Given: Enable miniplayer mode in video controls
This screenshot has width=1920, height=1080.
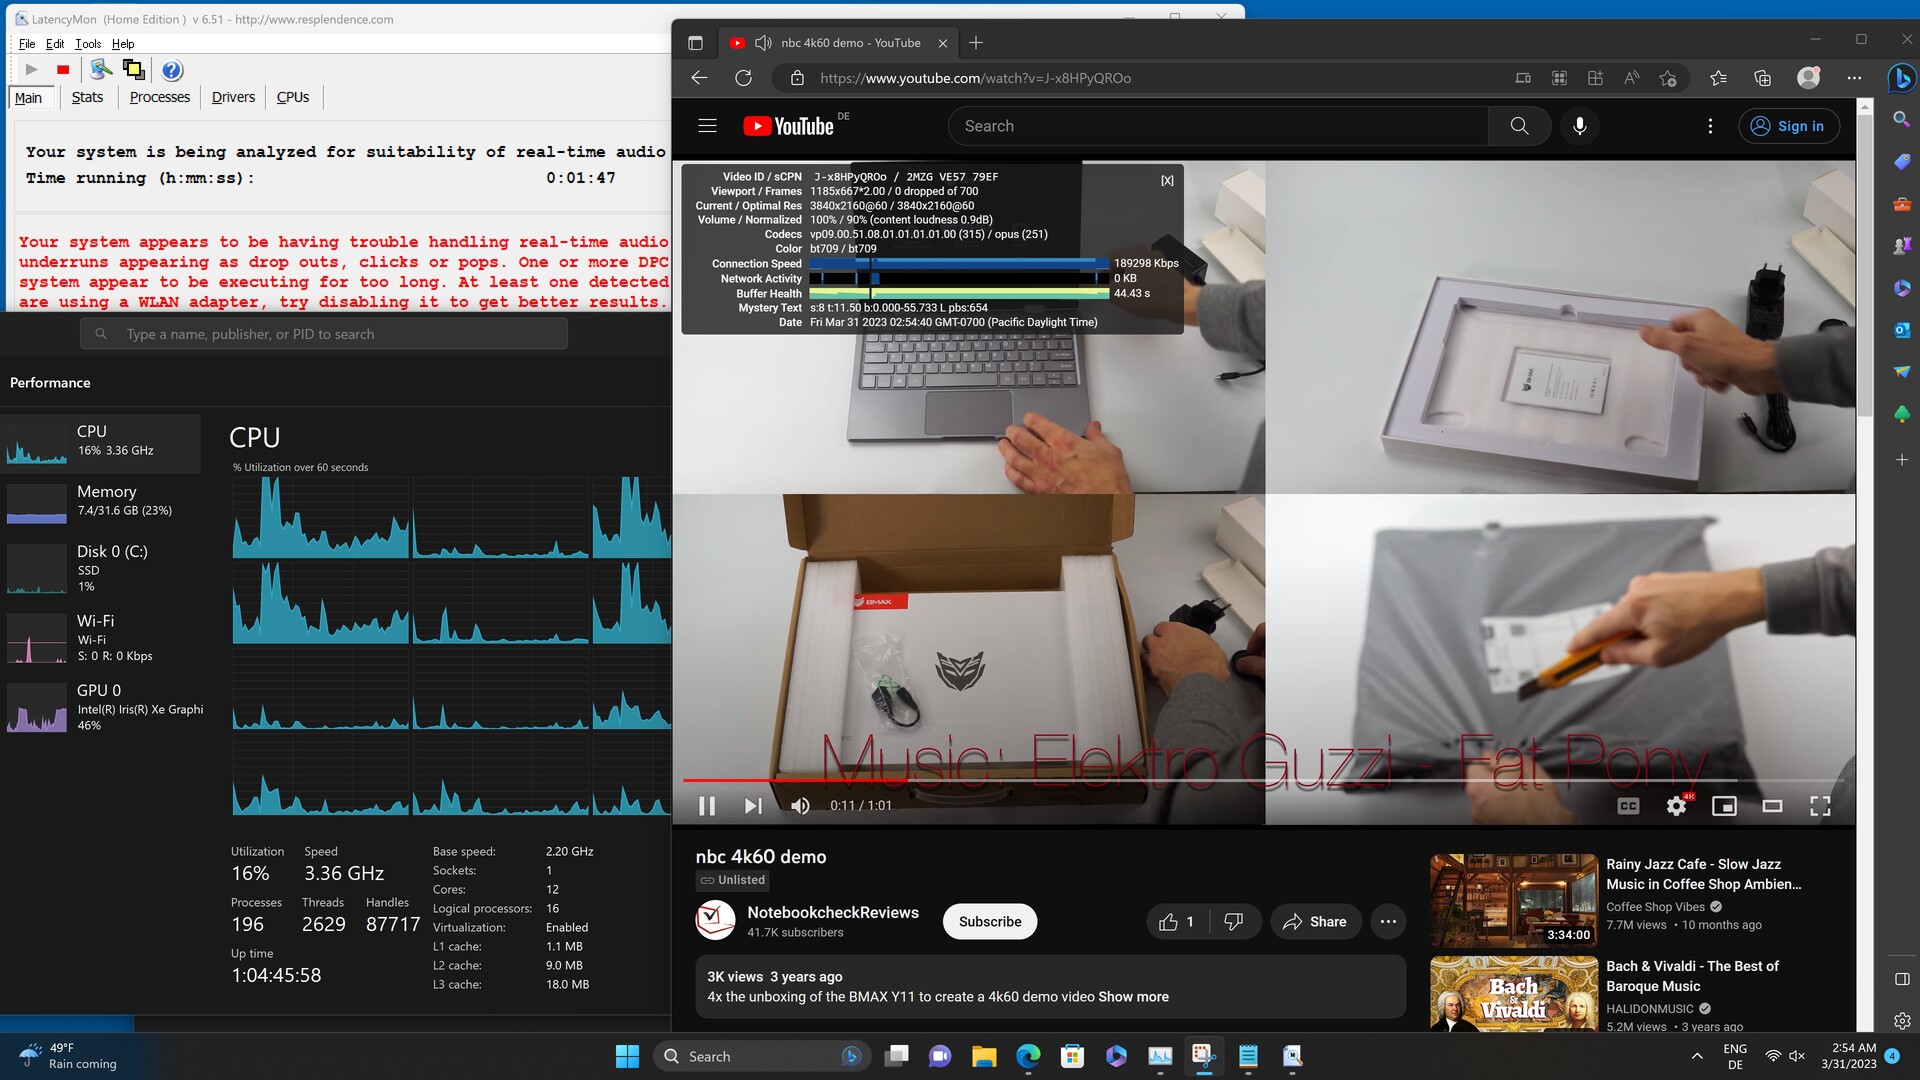Looking at the screenshot, I should pyautogui.click(x=1724, y=806).
